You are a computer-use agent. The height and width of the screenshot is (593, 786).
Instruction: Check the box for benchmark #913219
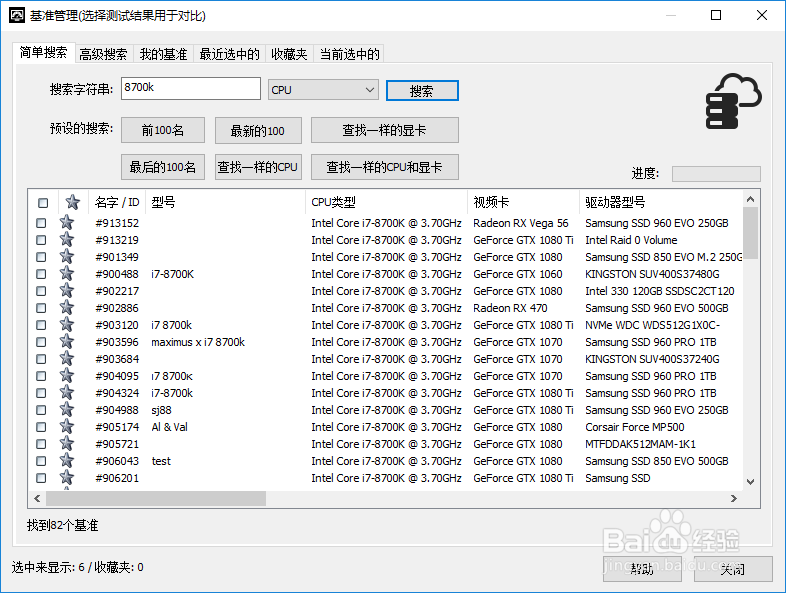[x=41, y=240]
